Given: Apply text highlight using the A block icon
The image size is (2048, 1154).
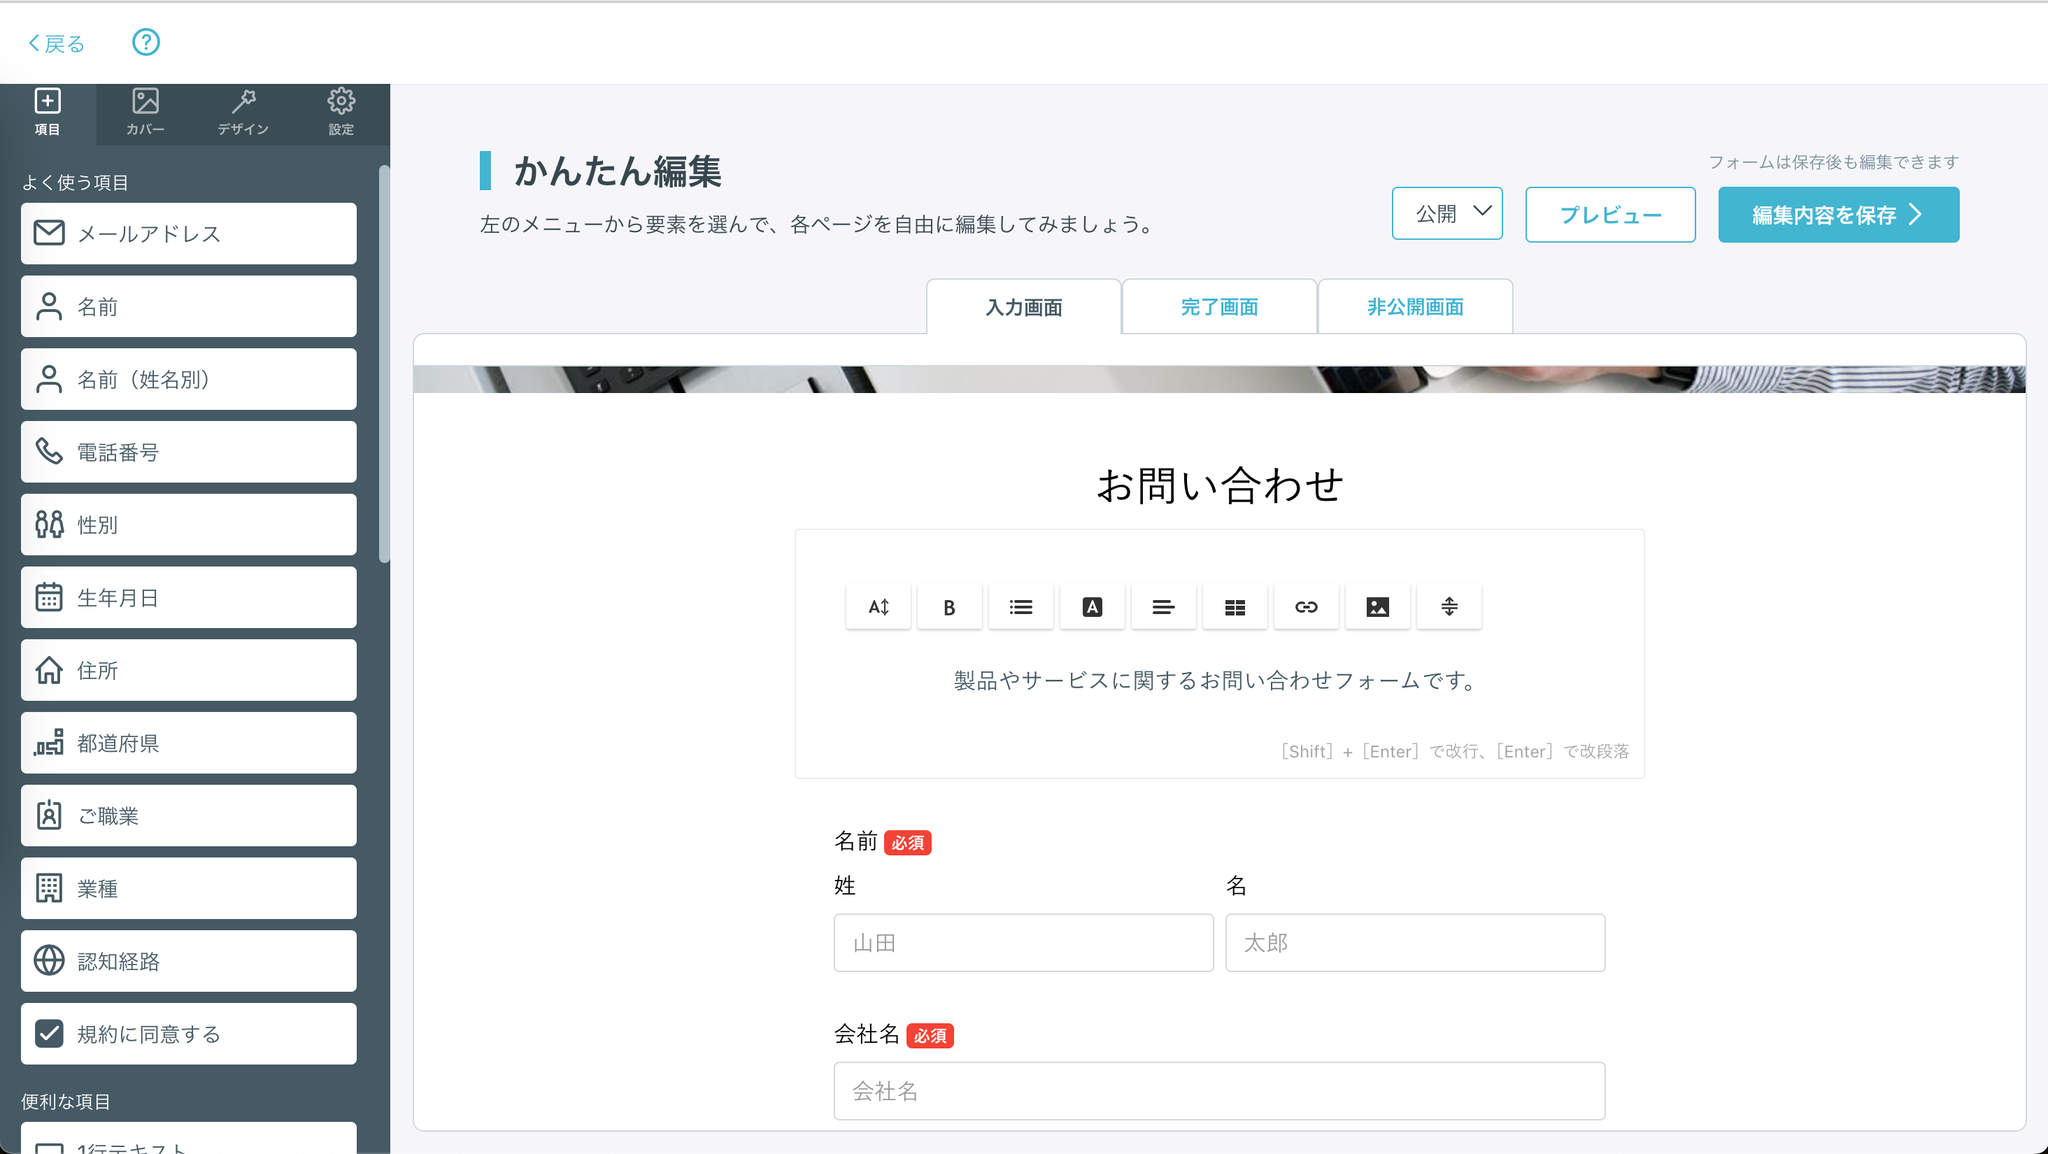Looking at the screenshot, I should point(1091,606).
